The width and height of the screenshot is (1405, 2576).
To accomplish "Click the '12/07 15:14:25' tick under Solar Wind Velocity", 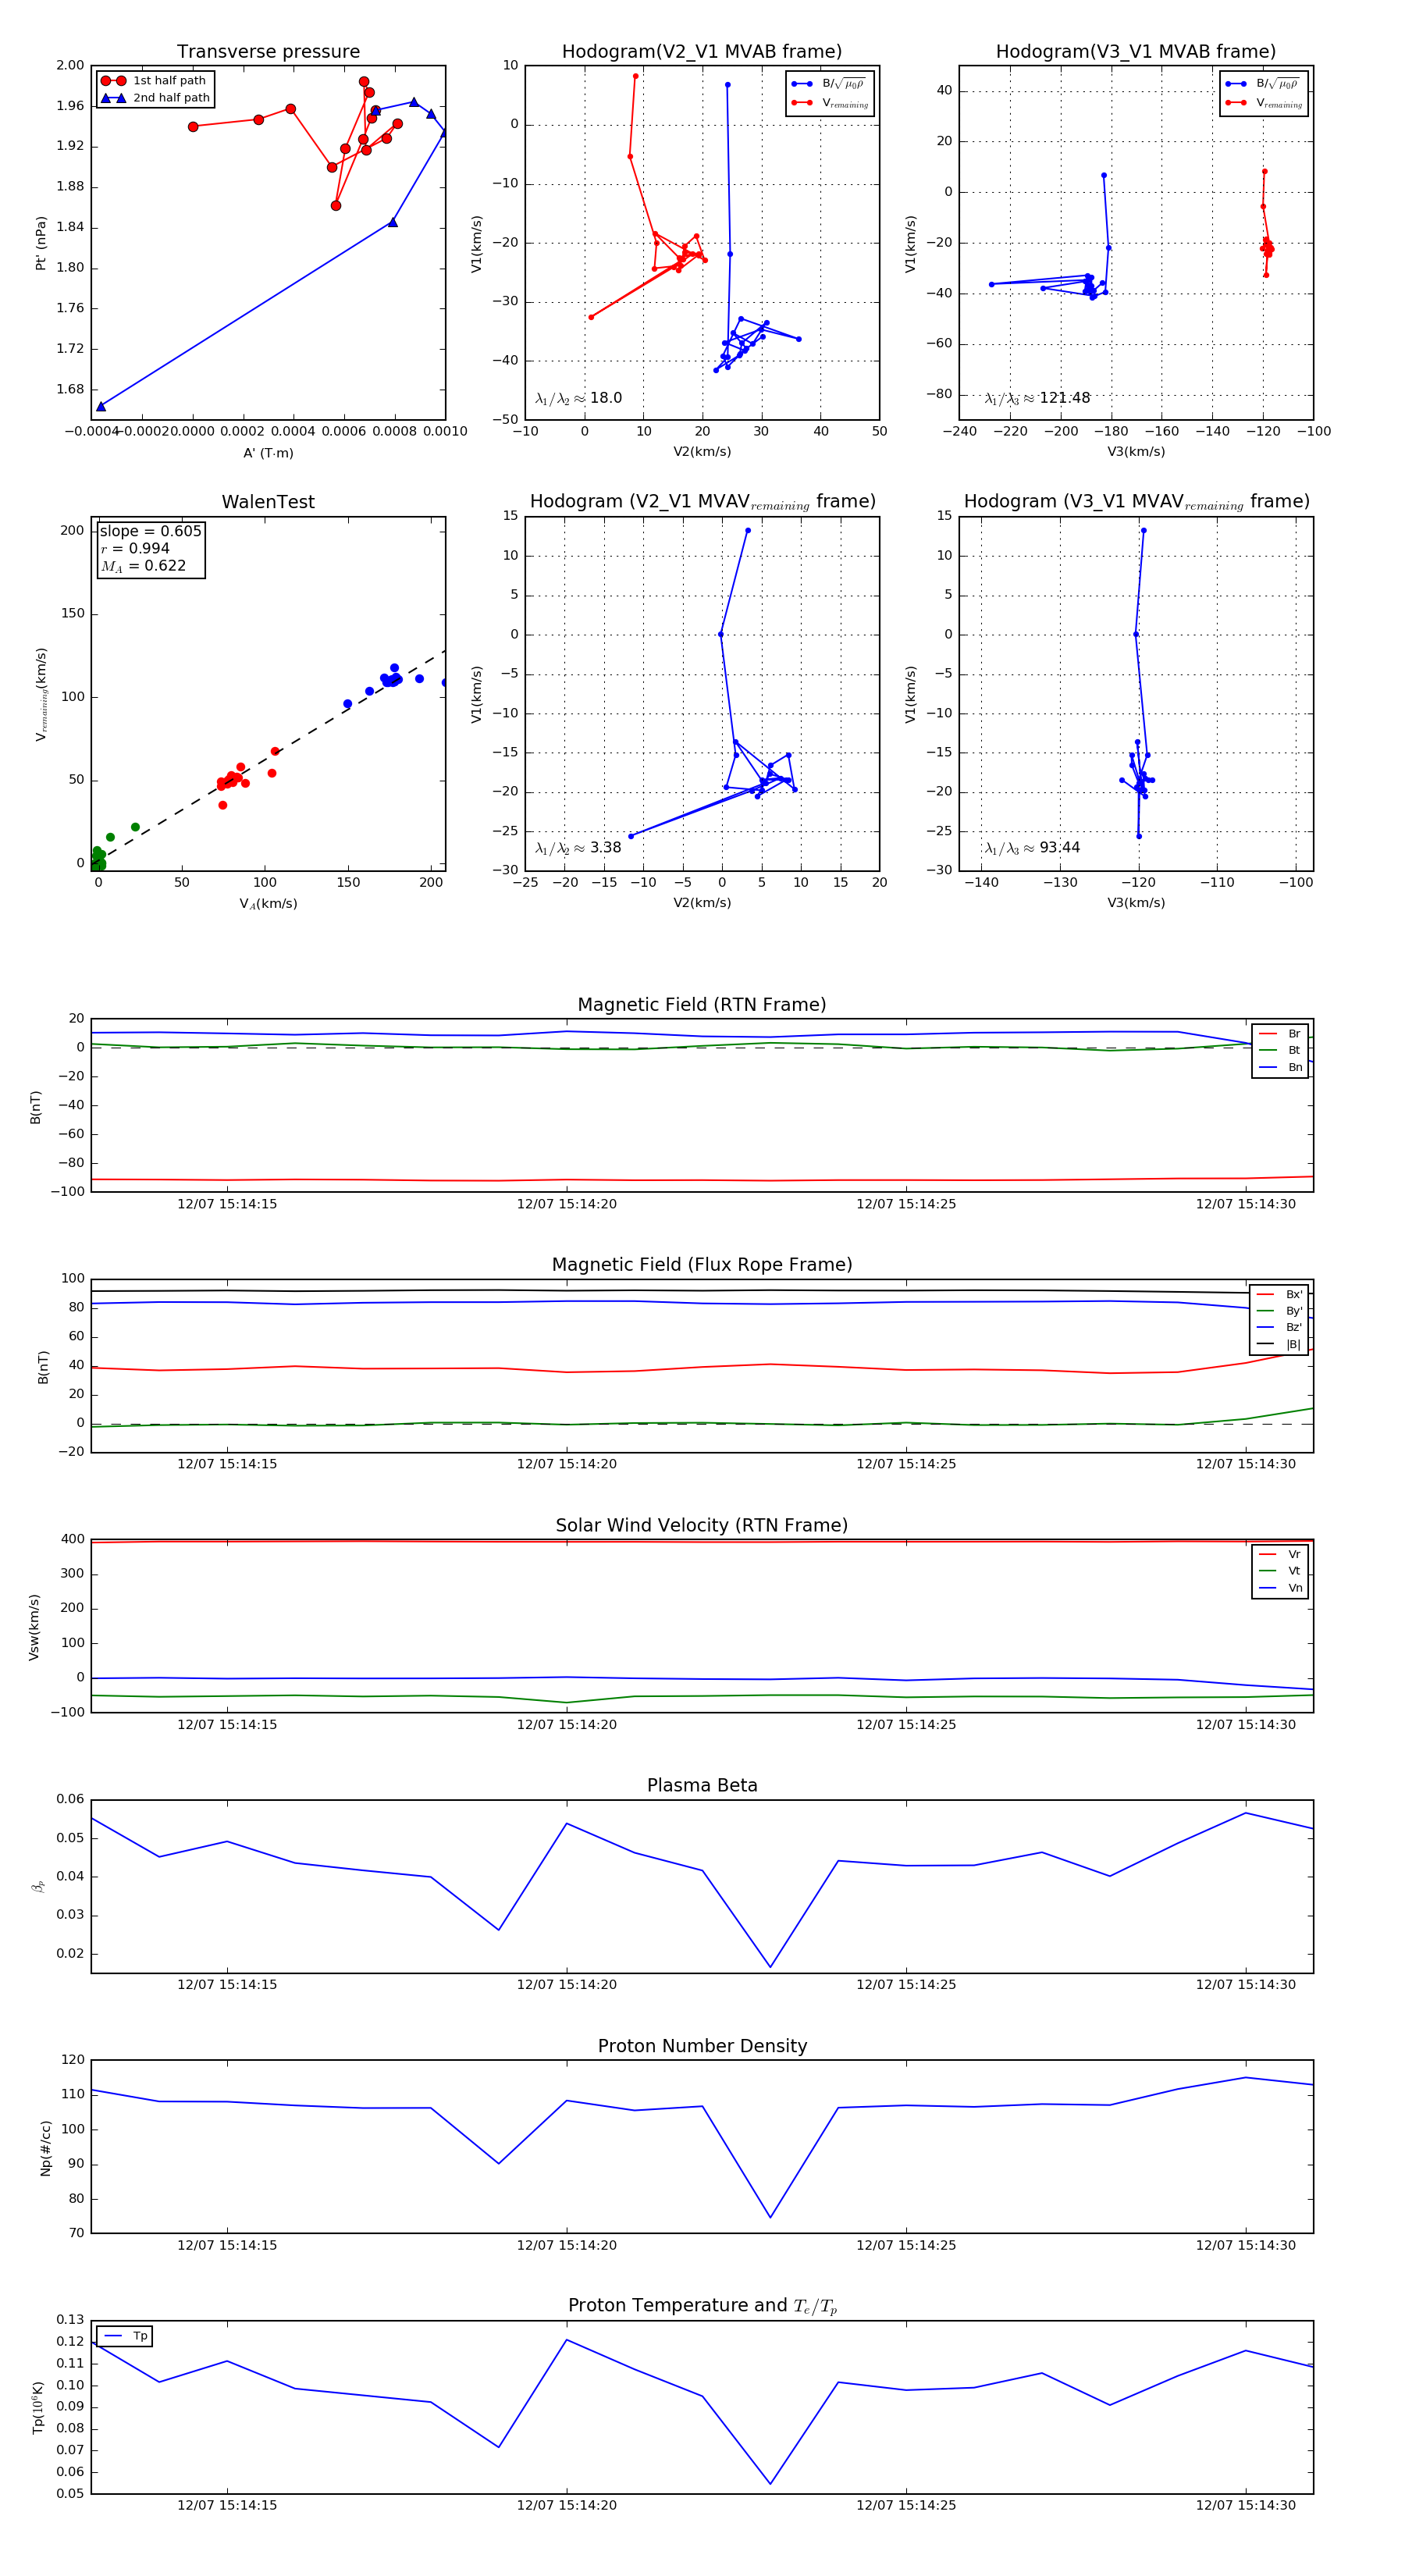I will click(x=906, y=1725).
